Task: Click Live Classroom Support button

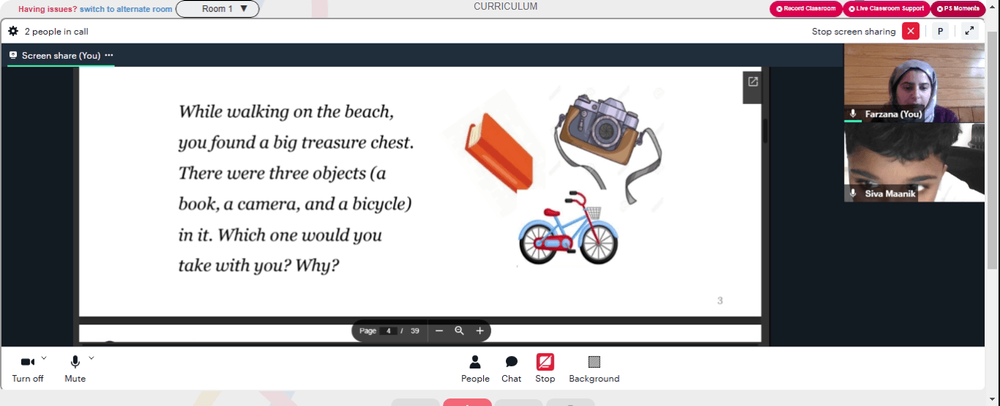Action: pyautogui.click(x=886, y=9)
